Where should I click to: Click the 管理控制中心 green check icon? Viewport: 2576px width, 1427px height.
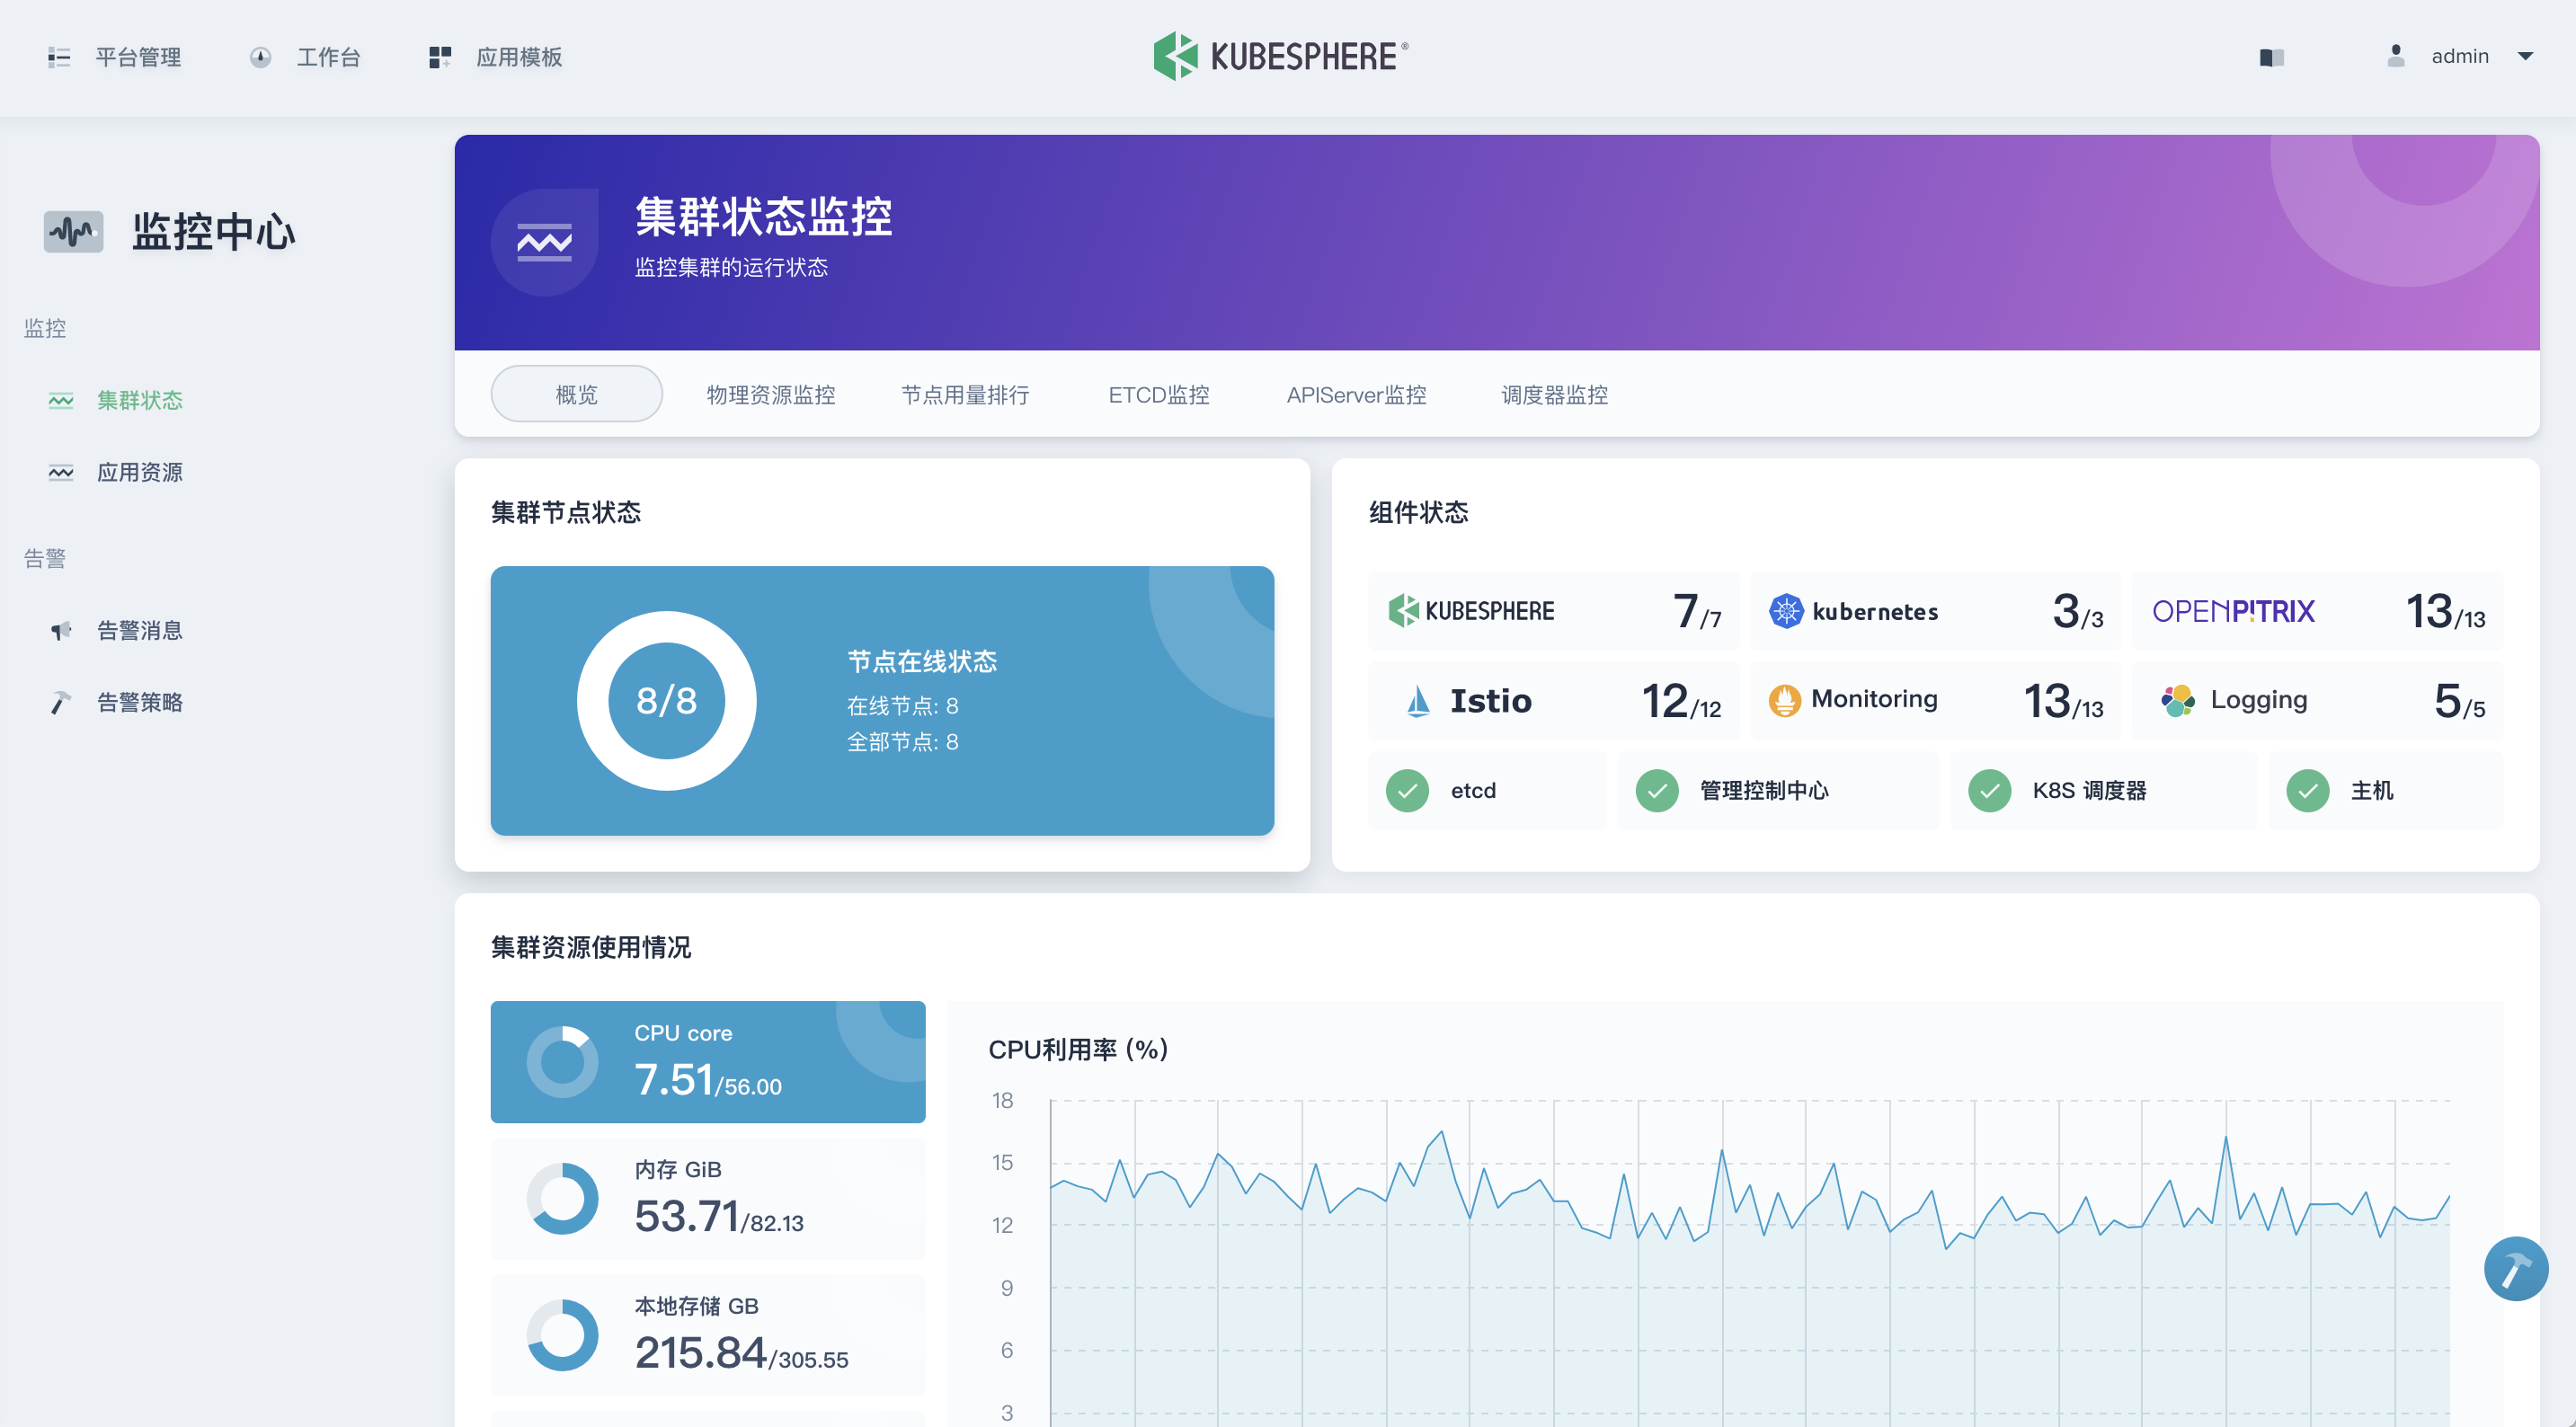(x=1657, y=791)
